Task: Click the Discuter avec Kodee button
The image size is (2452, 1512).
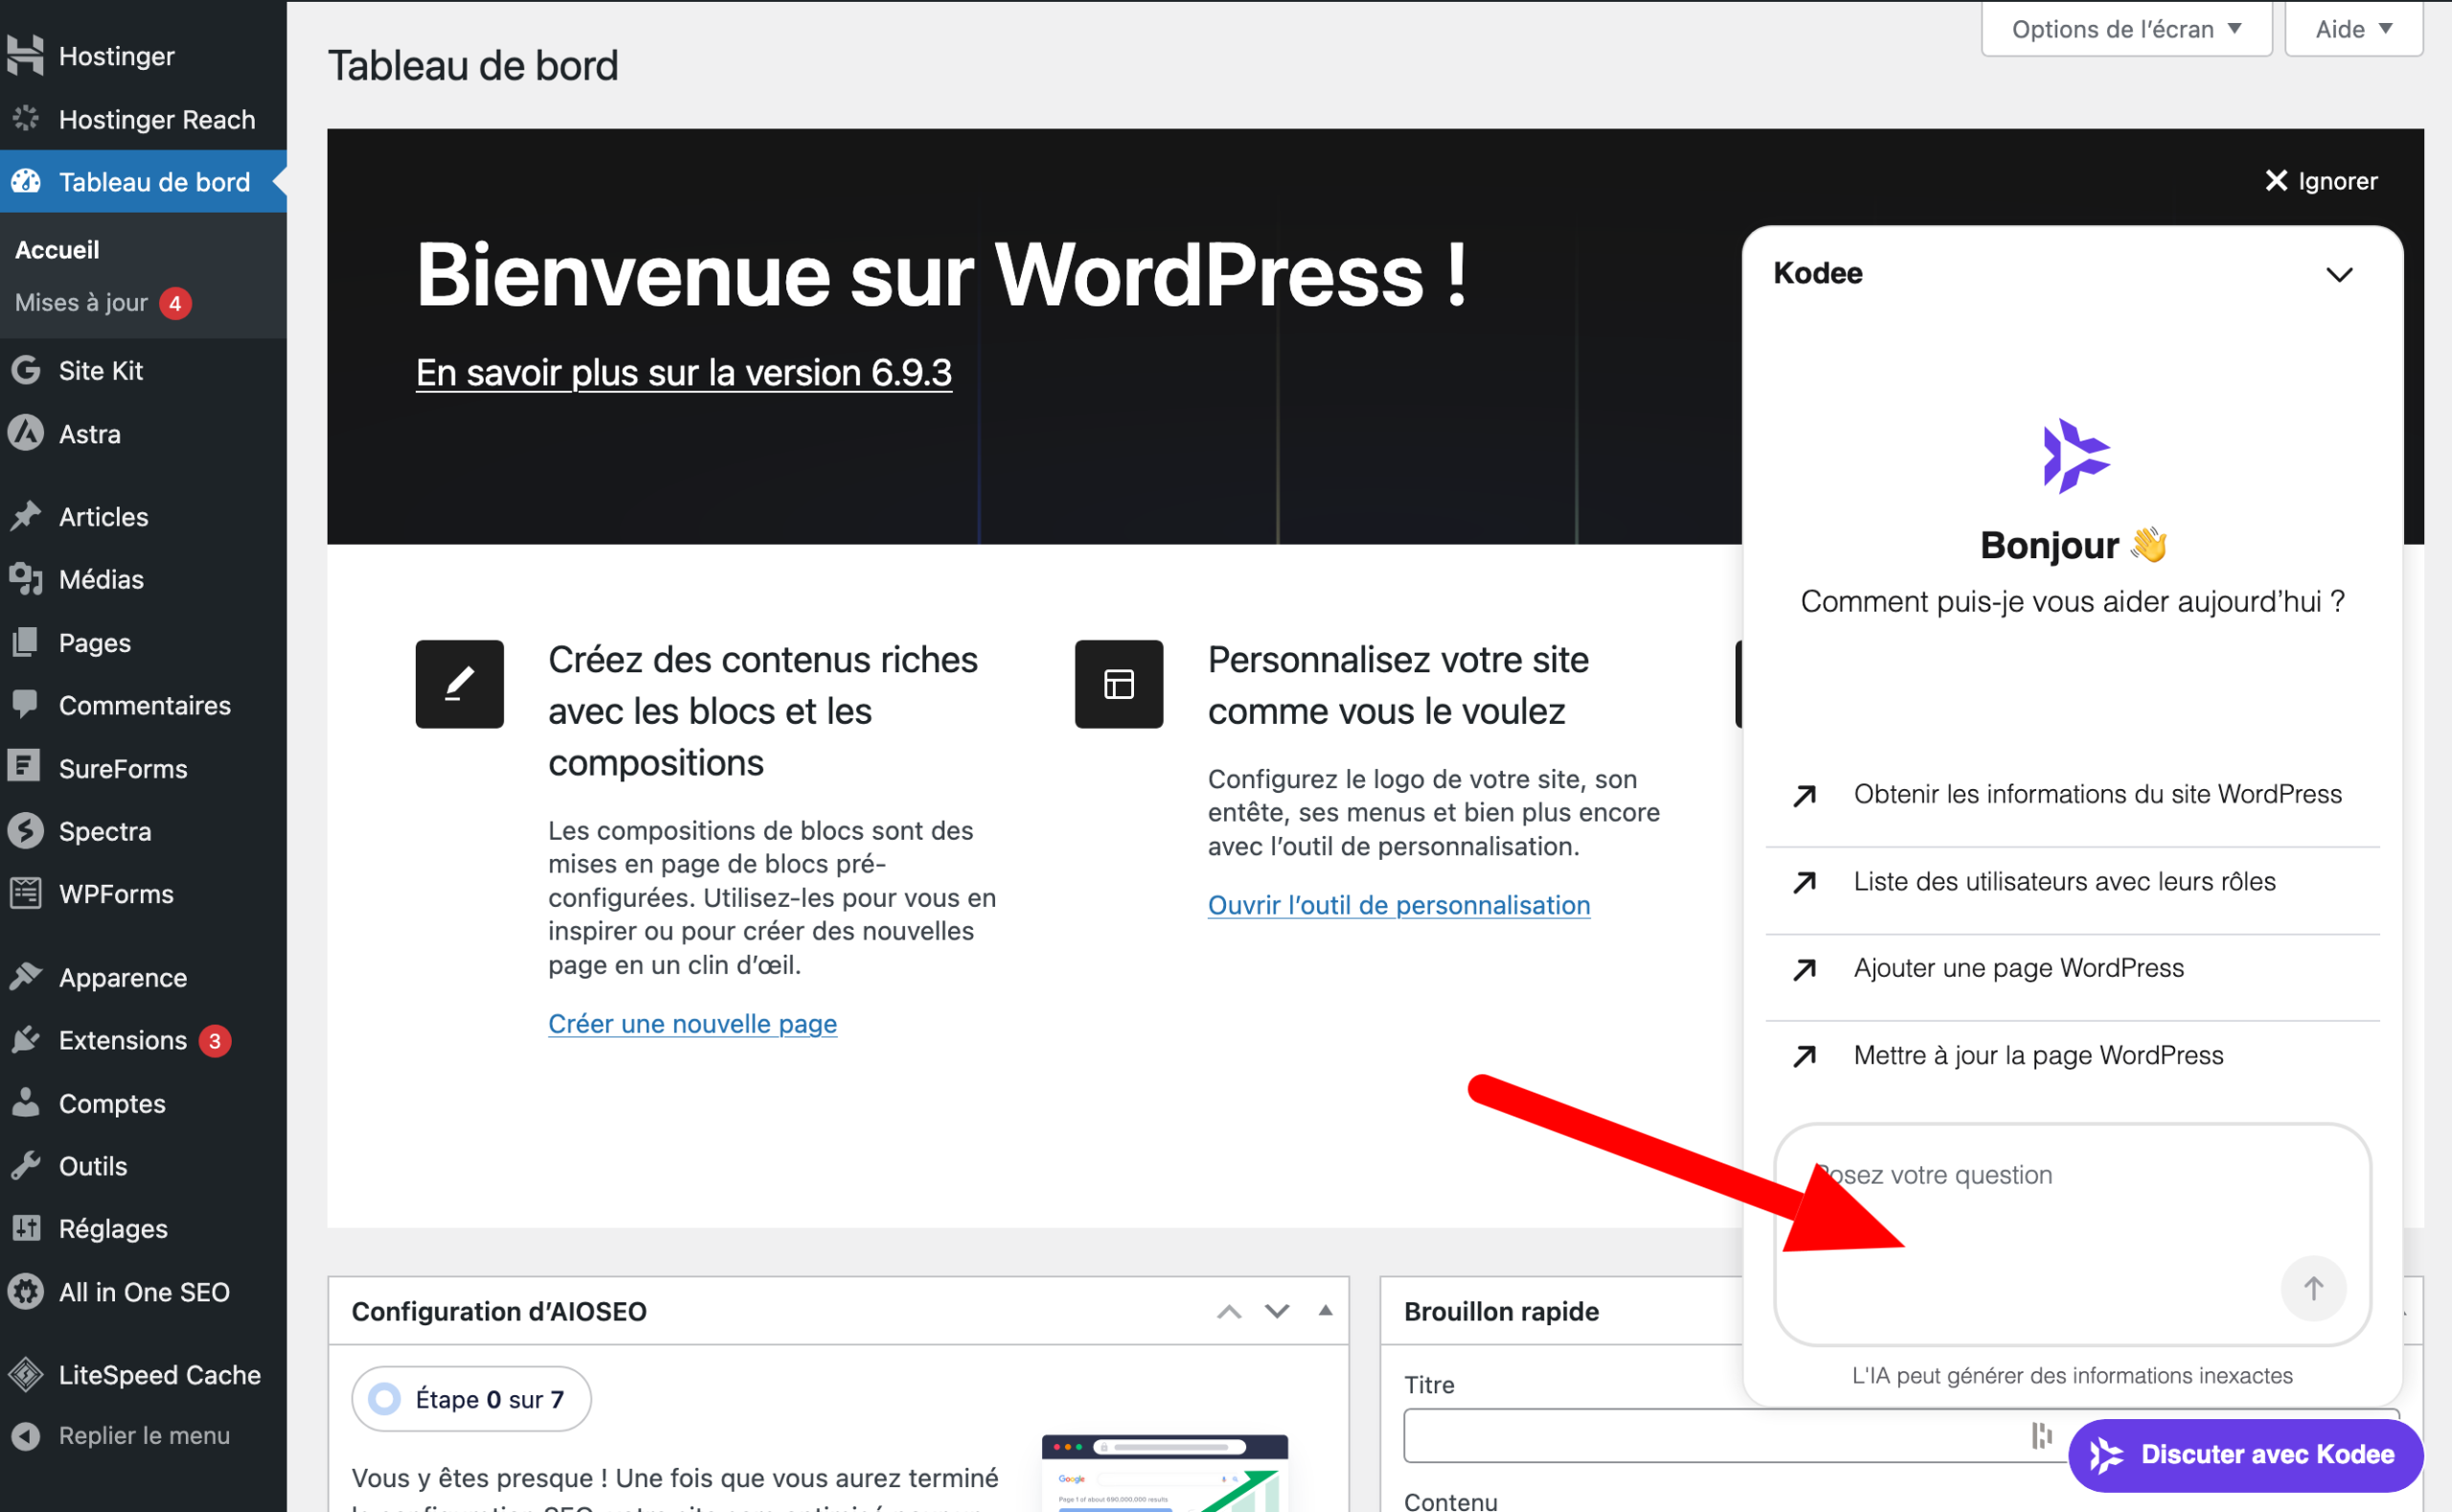Action: click(x=2245, y=1454)
